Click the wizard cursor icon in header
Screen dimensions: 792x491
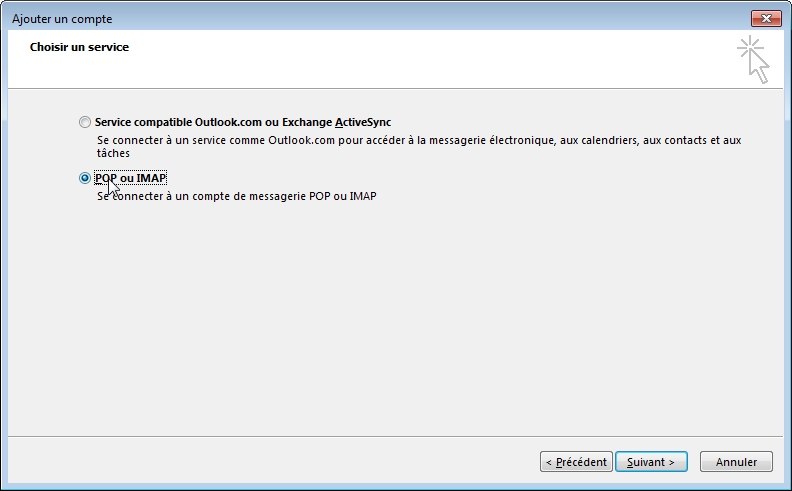(753, 60)
